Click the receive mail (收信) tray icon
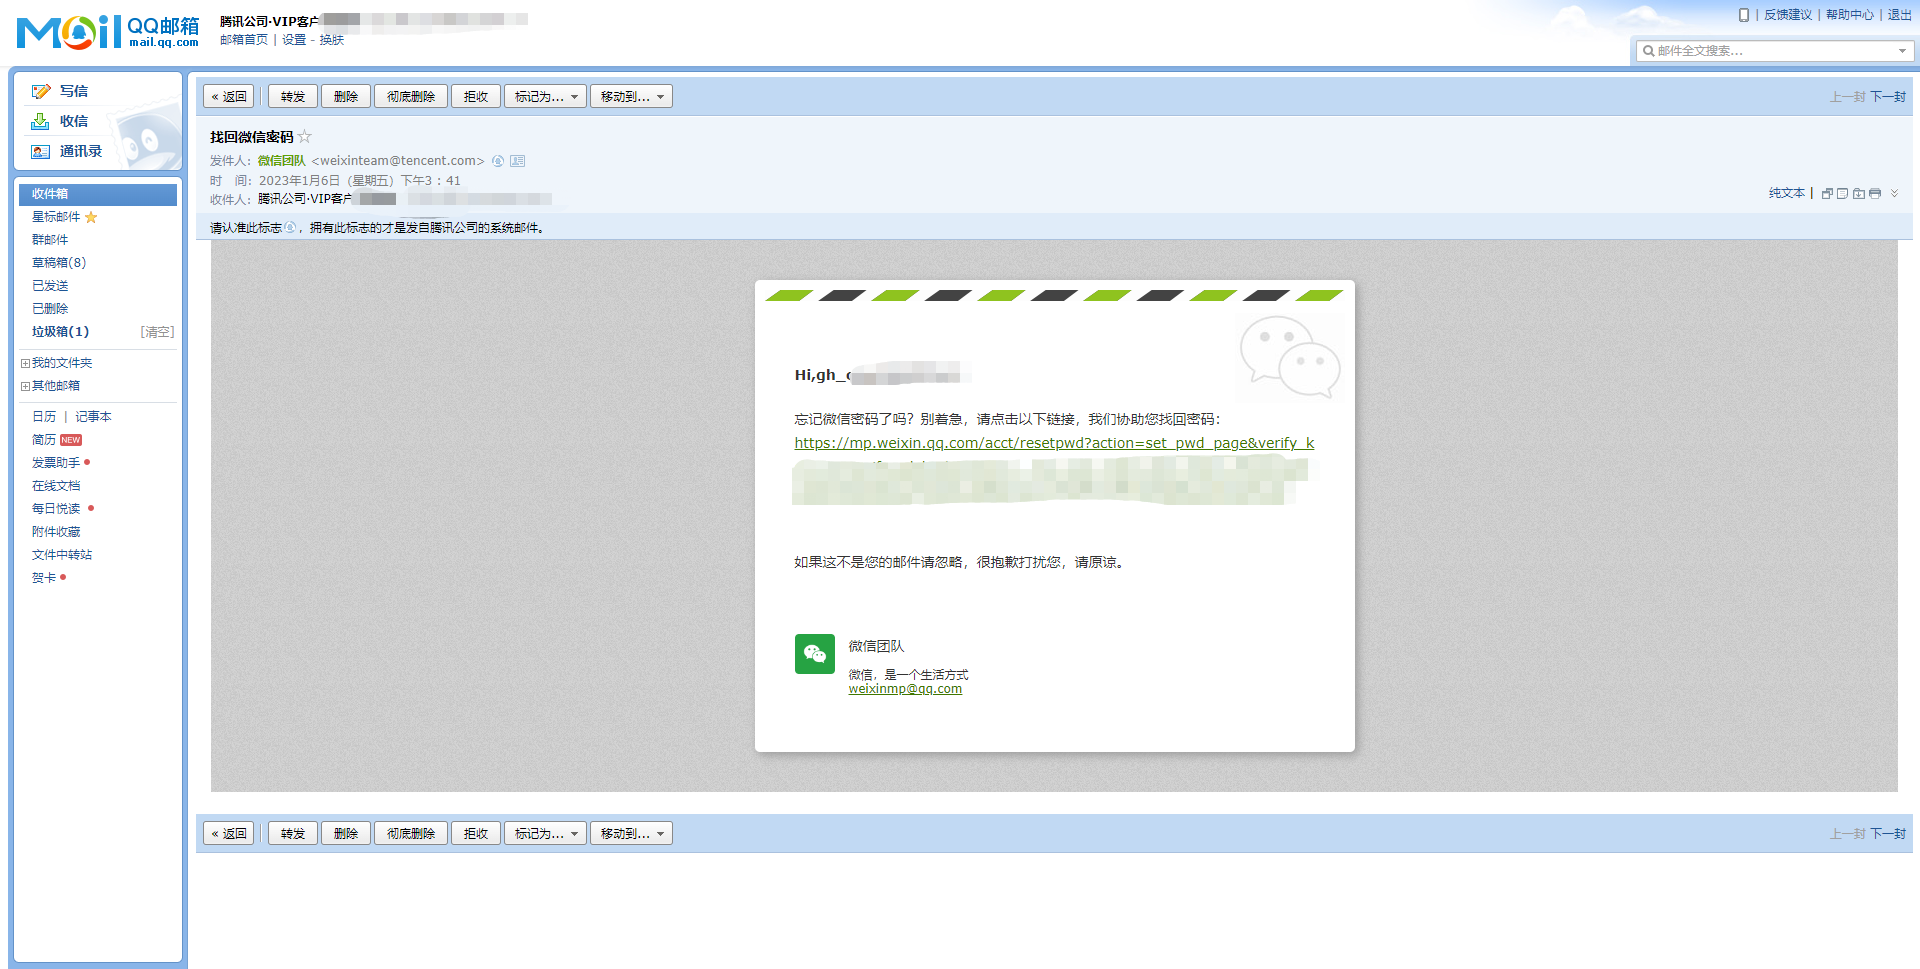The width and height of the screenshot is (1920, 969). (40, 121)
